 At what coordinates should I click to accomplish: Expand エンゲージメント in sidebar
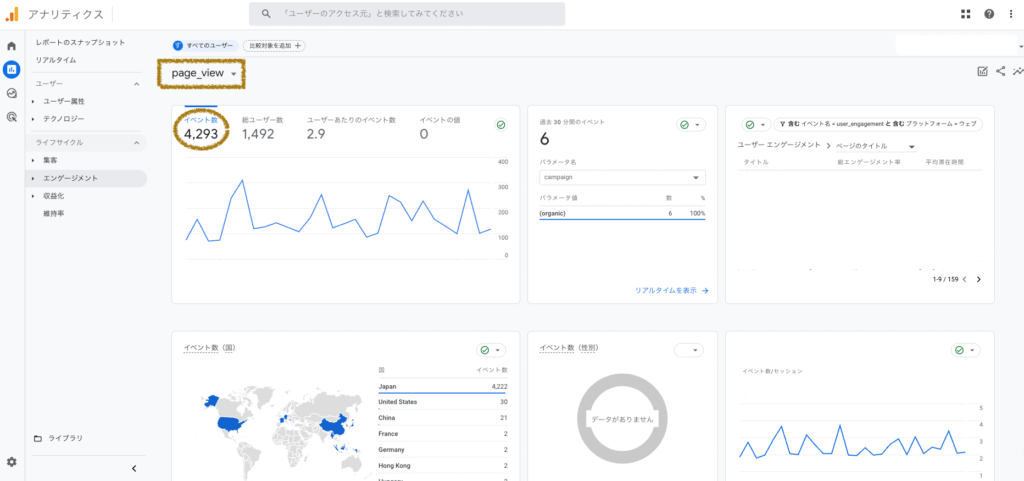coord(33,178)
